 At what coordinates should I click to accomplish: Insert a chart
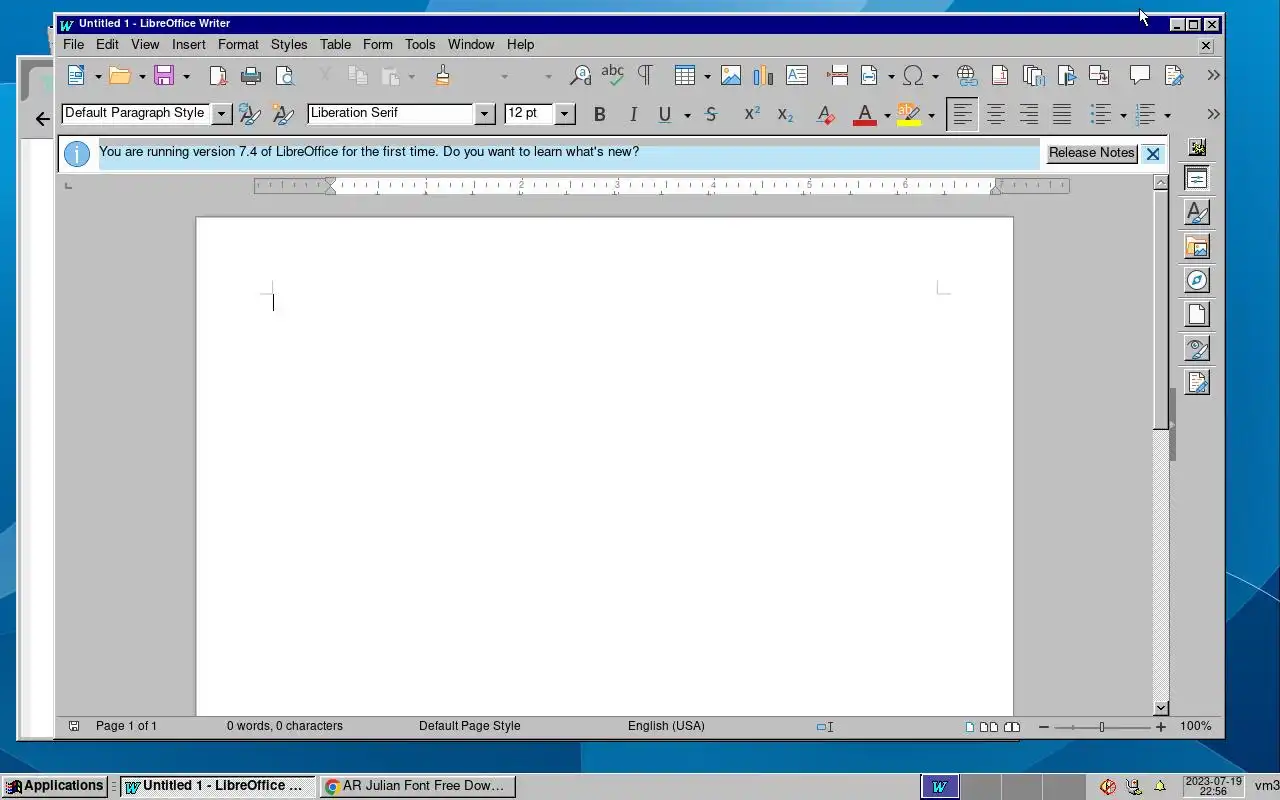pos(763,75)
